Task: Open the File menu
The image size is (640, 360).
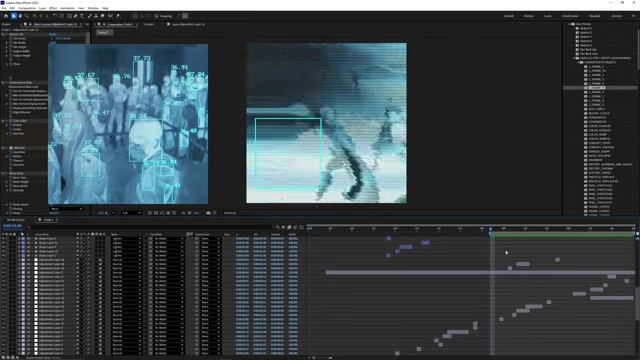Action: (x=4, y=8)
